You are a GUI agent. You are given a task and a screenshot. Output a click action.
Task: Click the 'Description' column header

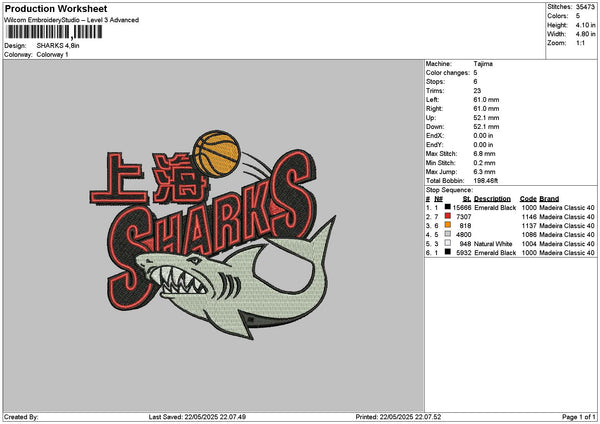(492, 199)
